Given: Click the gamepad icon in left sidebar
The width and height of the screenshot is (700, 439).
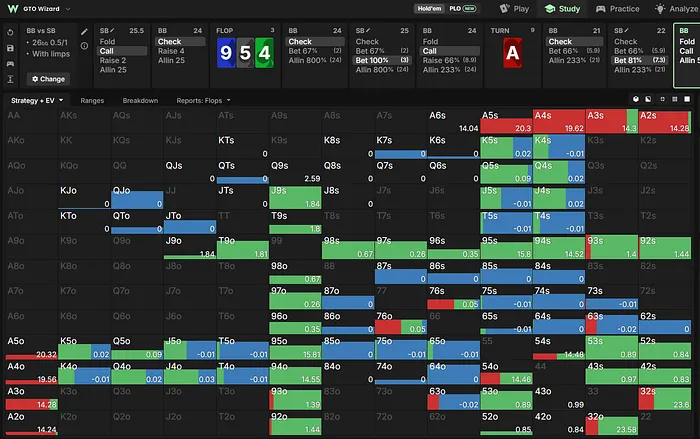Looking at the screenshot, I should [x=10, y=64].
